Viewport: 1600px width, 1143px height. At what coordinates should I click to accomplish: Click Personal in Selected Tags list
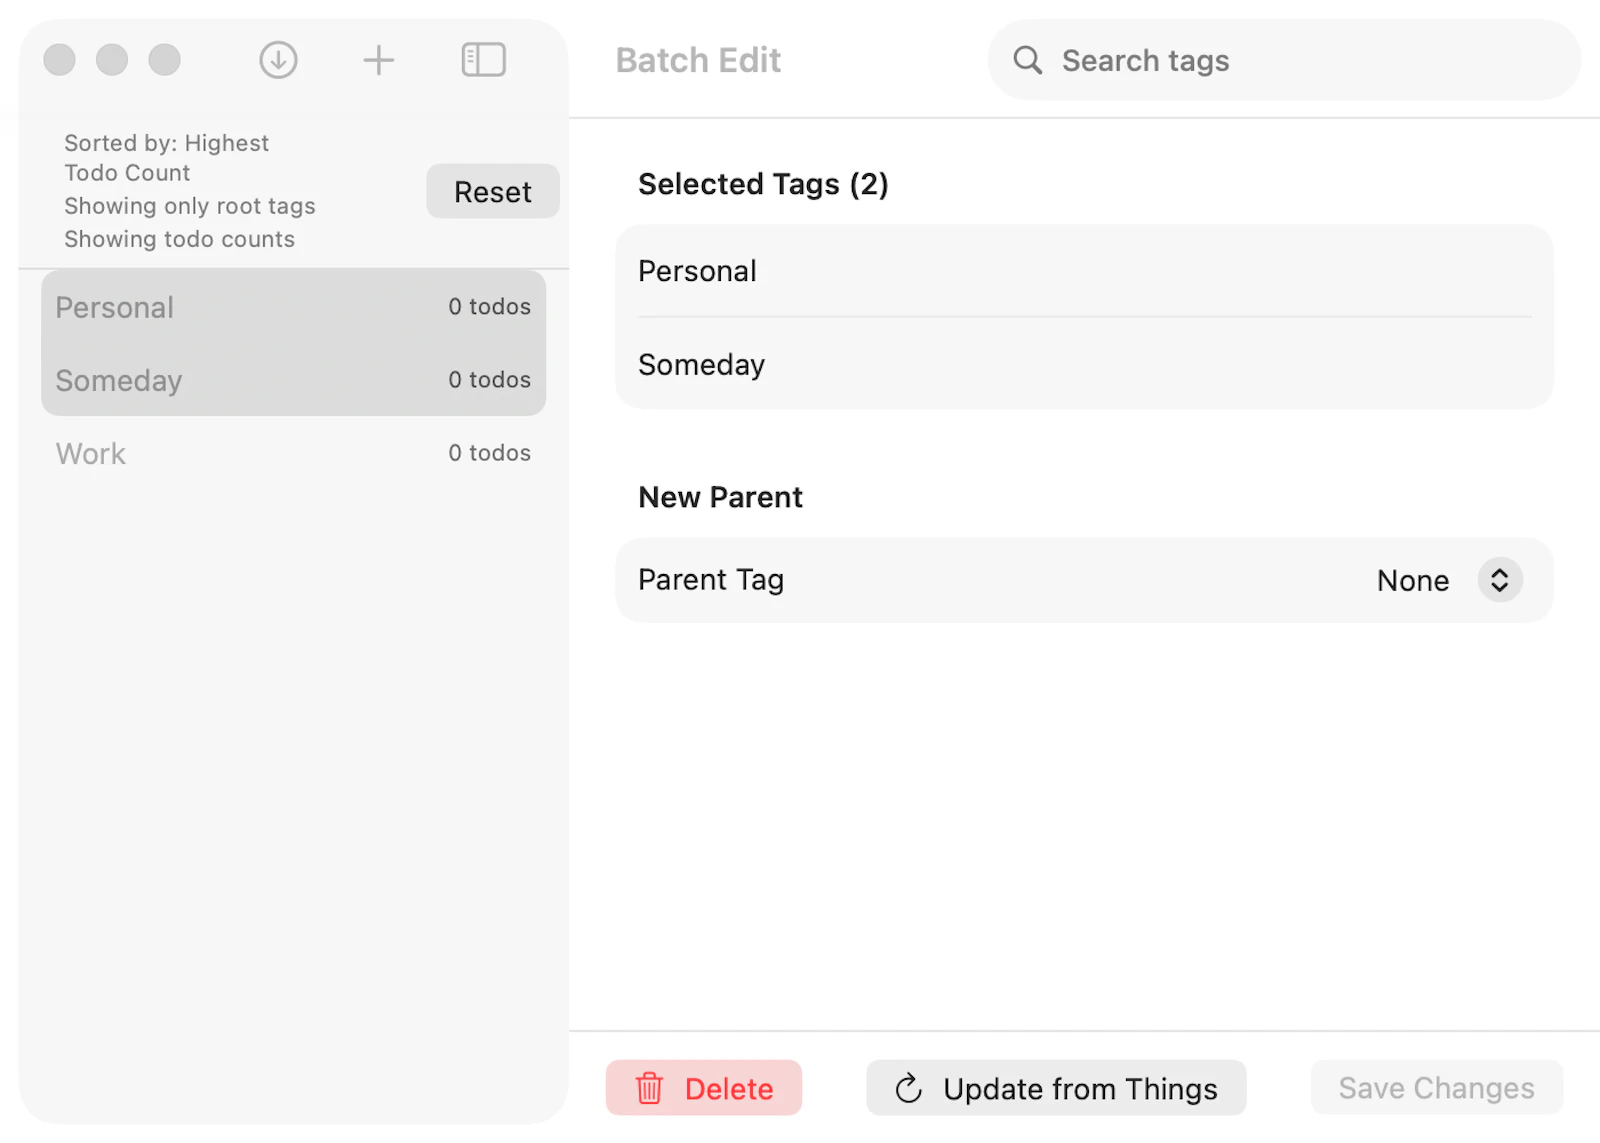1084,271
